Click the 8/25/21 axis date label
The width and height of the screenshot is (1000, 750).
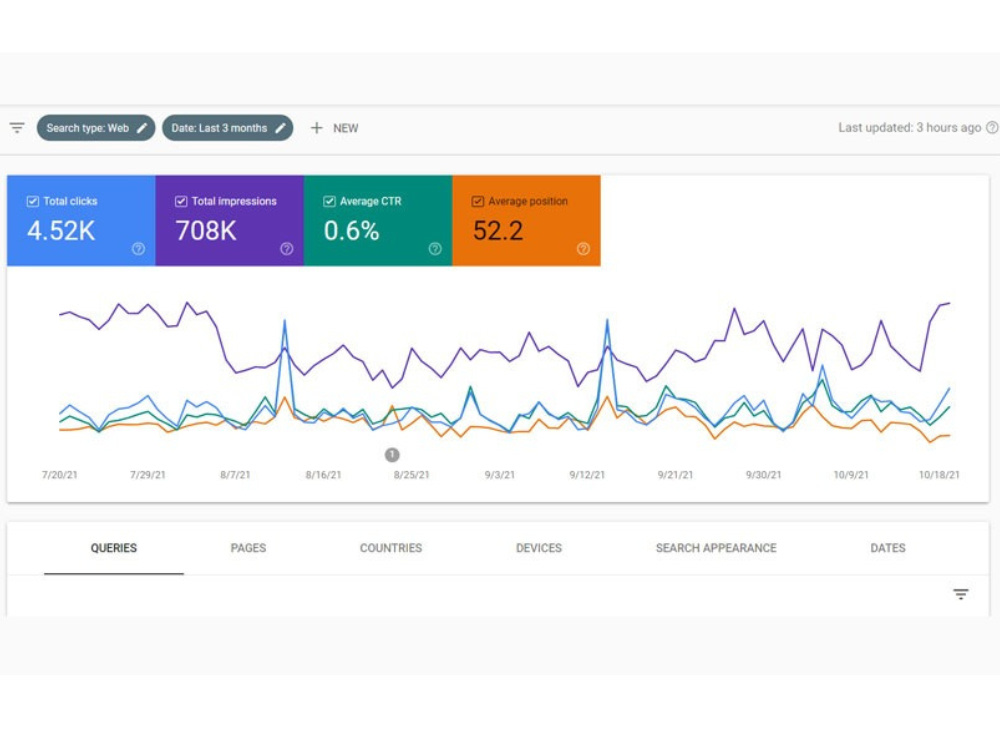(411, 475)
